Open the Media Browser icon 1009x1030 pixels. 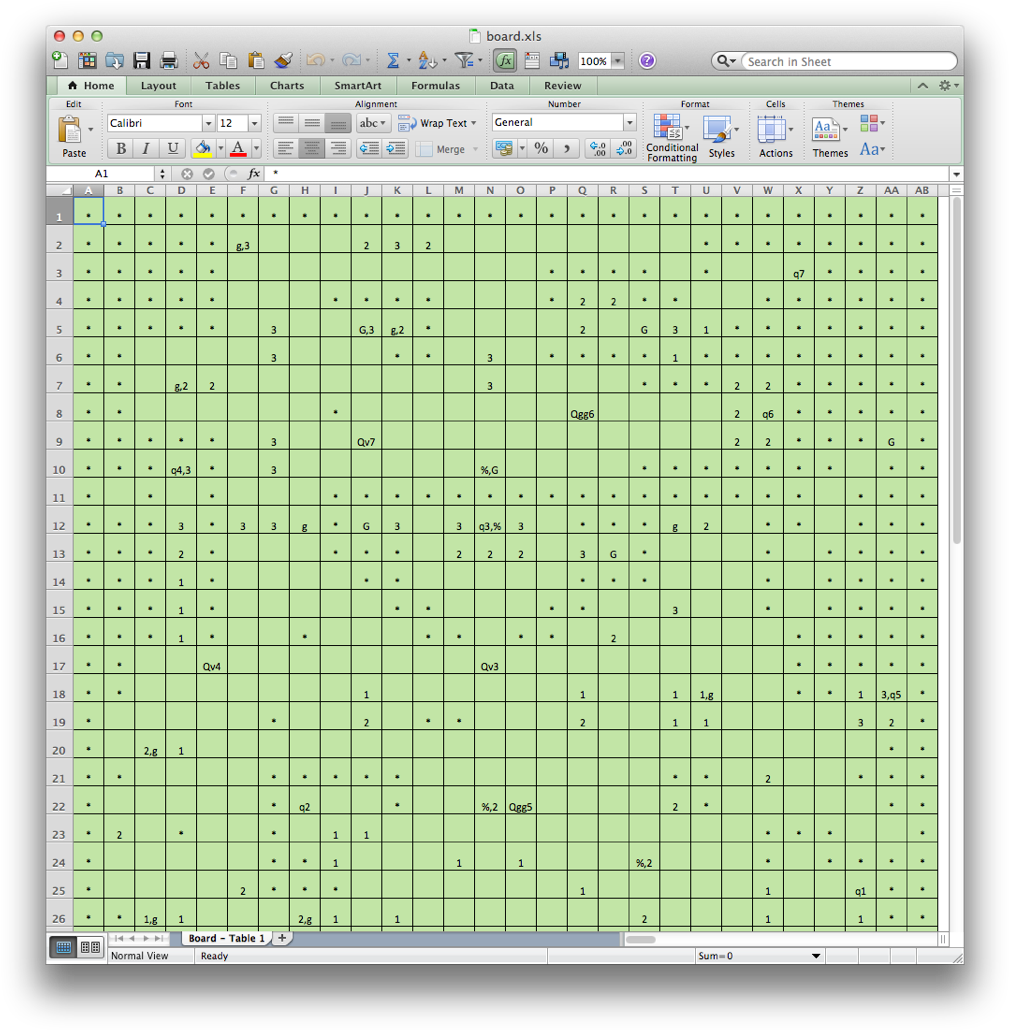click(x=560, y=60)
